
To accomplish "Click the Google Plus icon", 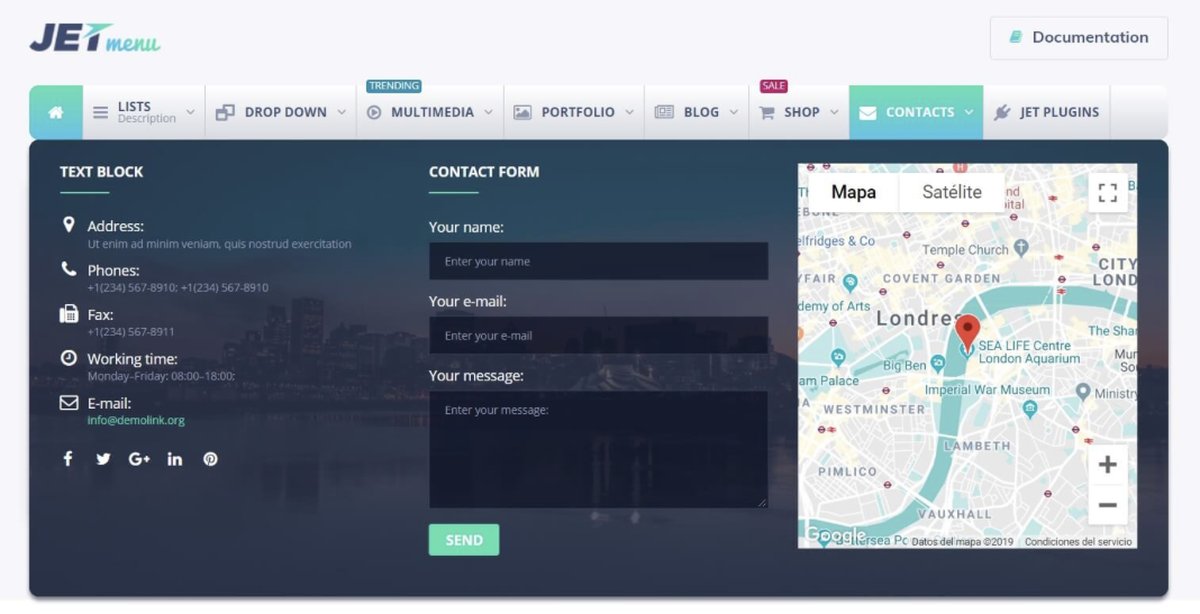I will [139, 459].
